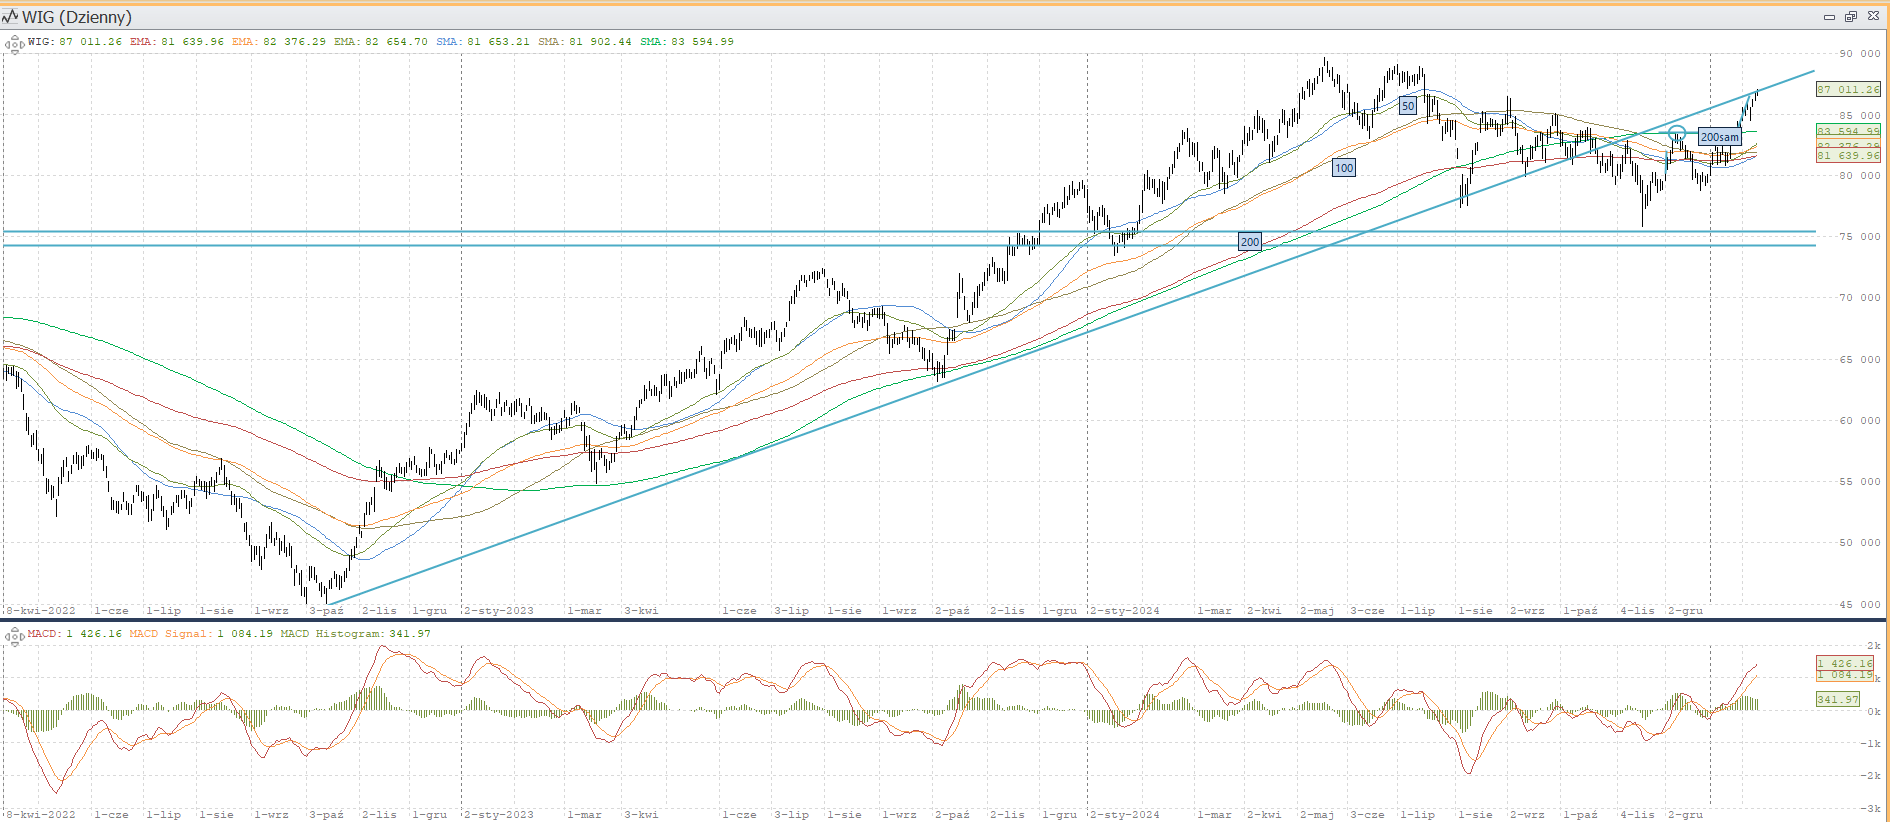Close the WIG chart window
The image size is (1890, 822).
pos(1872,16)
